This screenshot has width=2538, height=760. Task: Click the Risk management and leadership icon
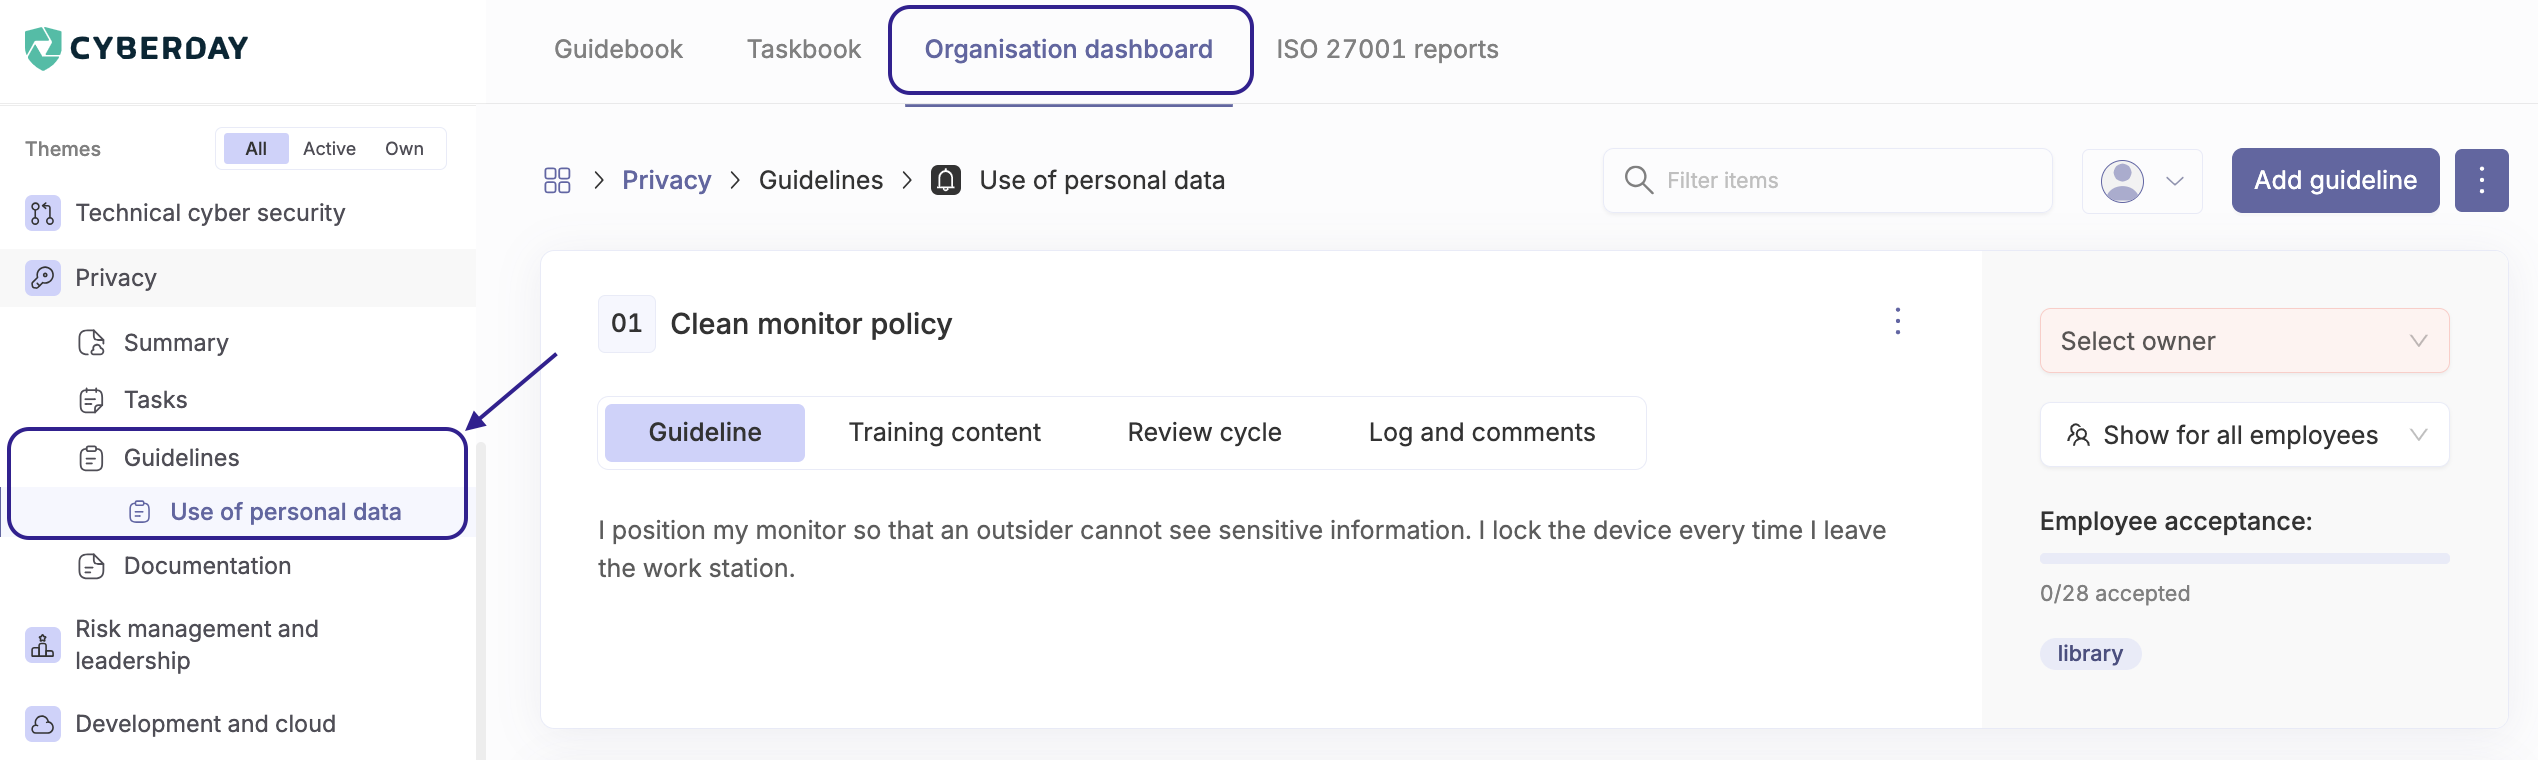tap(42, 645)
